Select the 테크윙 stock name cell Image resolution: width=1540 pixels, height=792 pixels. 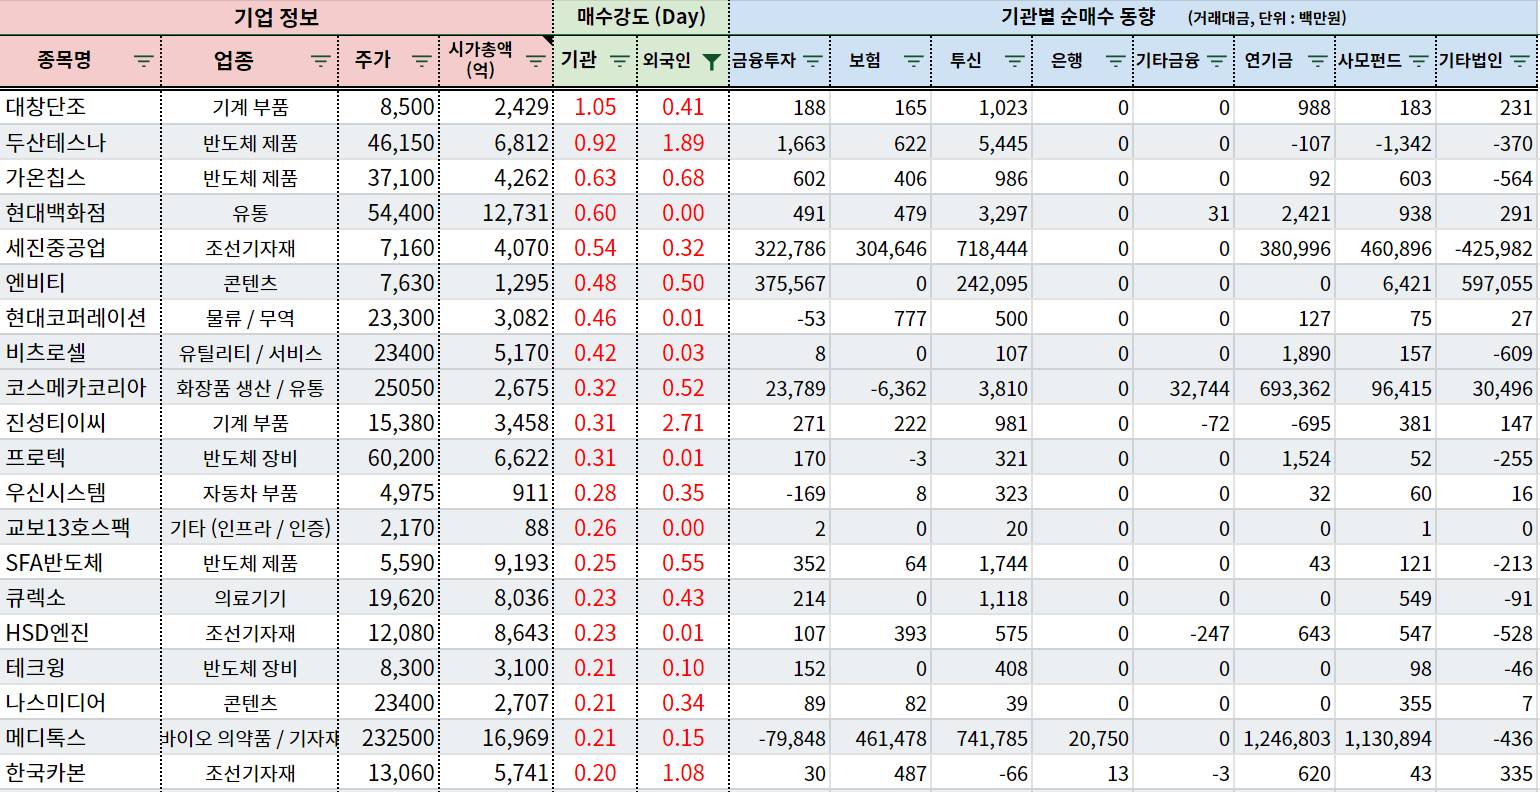[x=80, y=667]
